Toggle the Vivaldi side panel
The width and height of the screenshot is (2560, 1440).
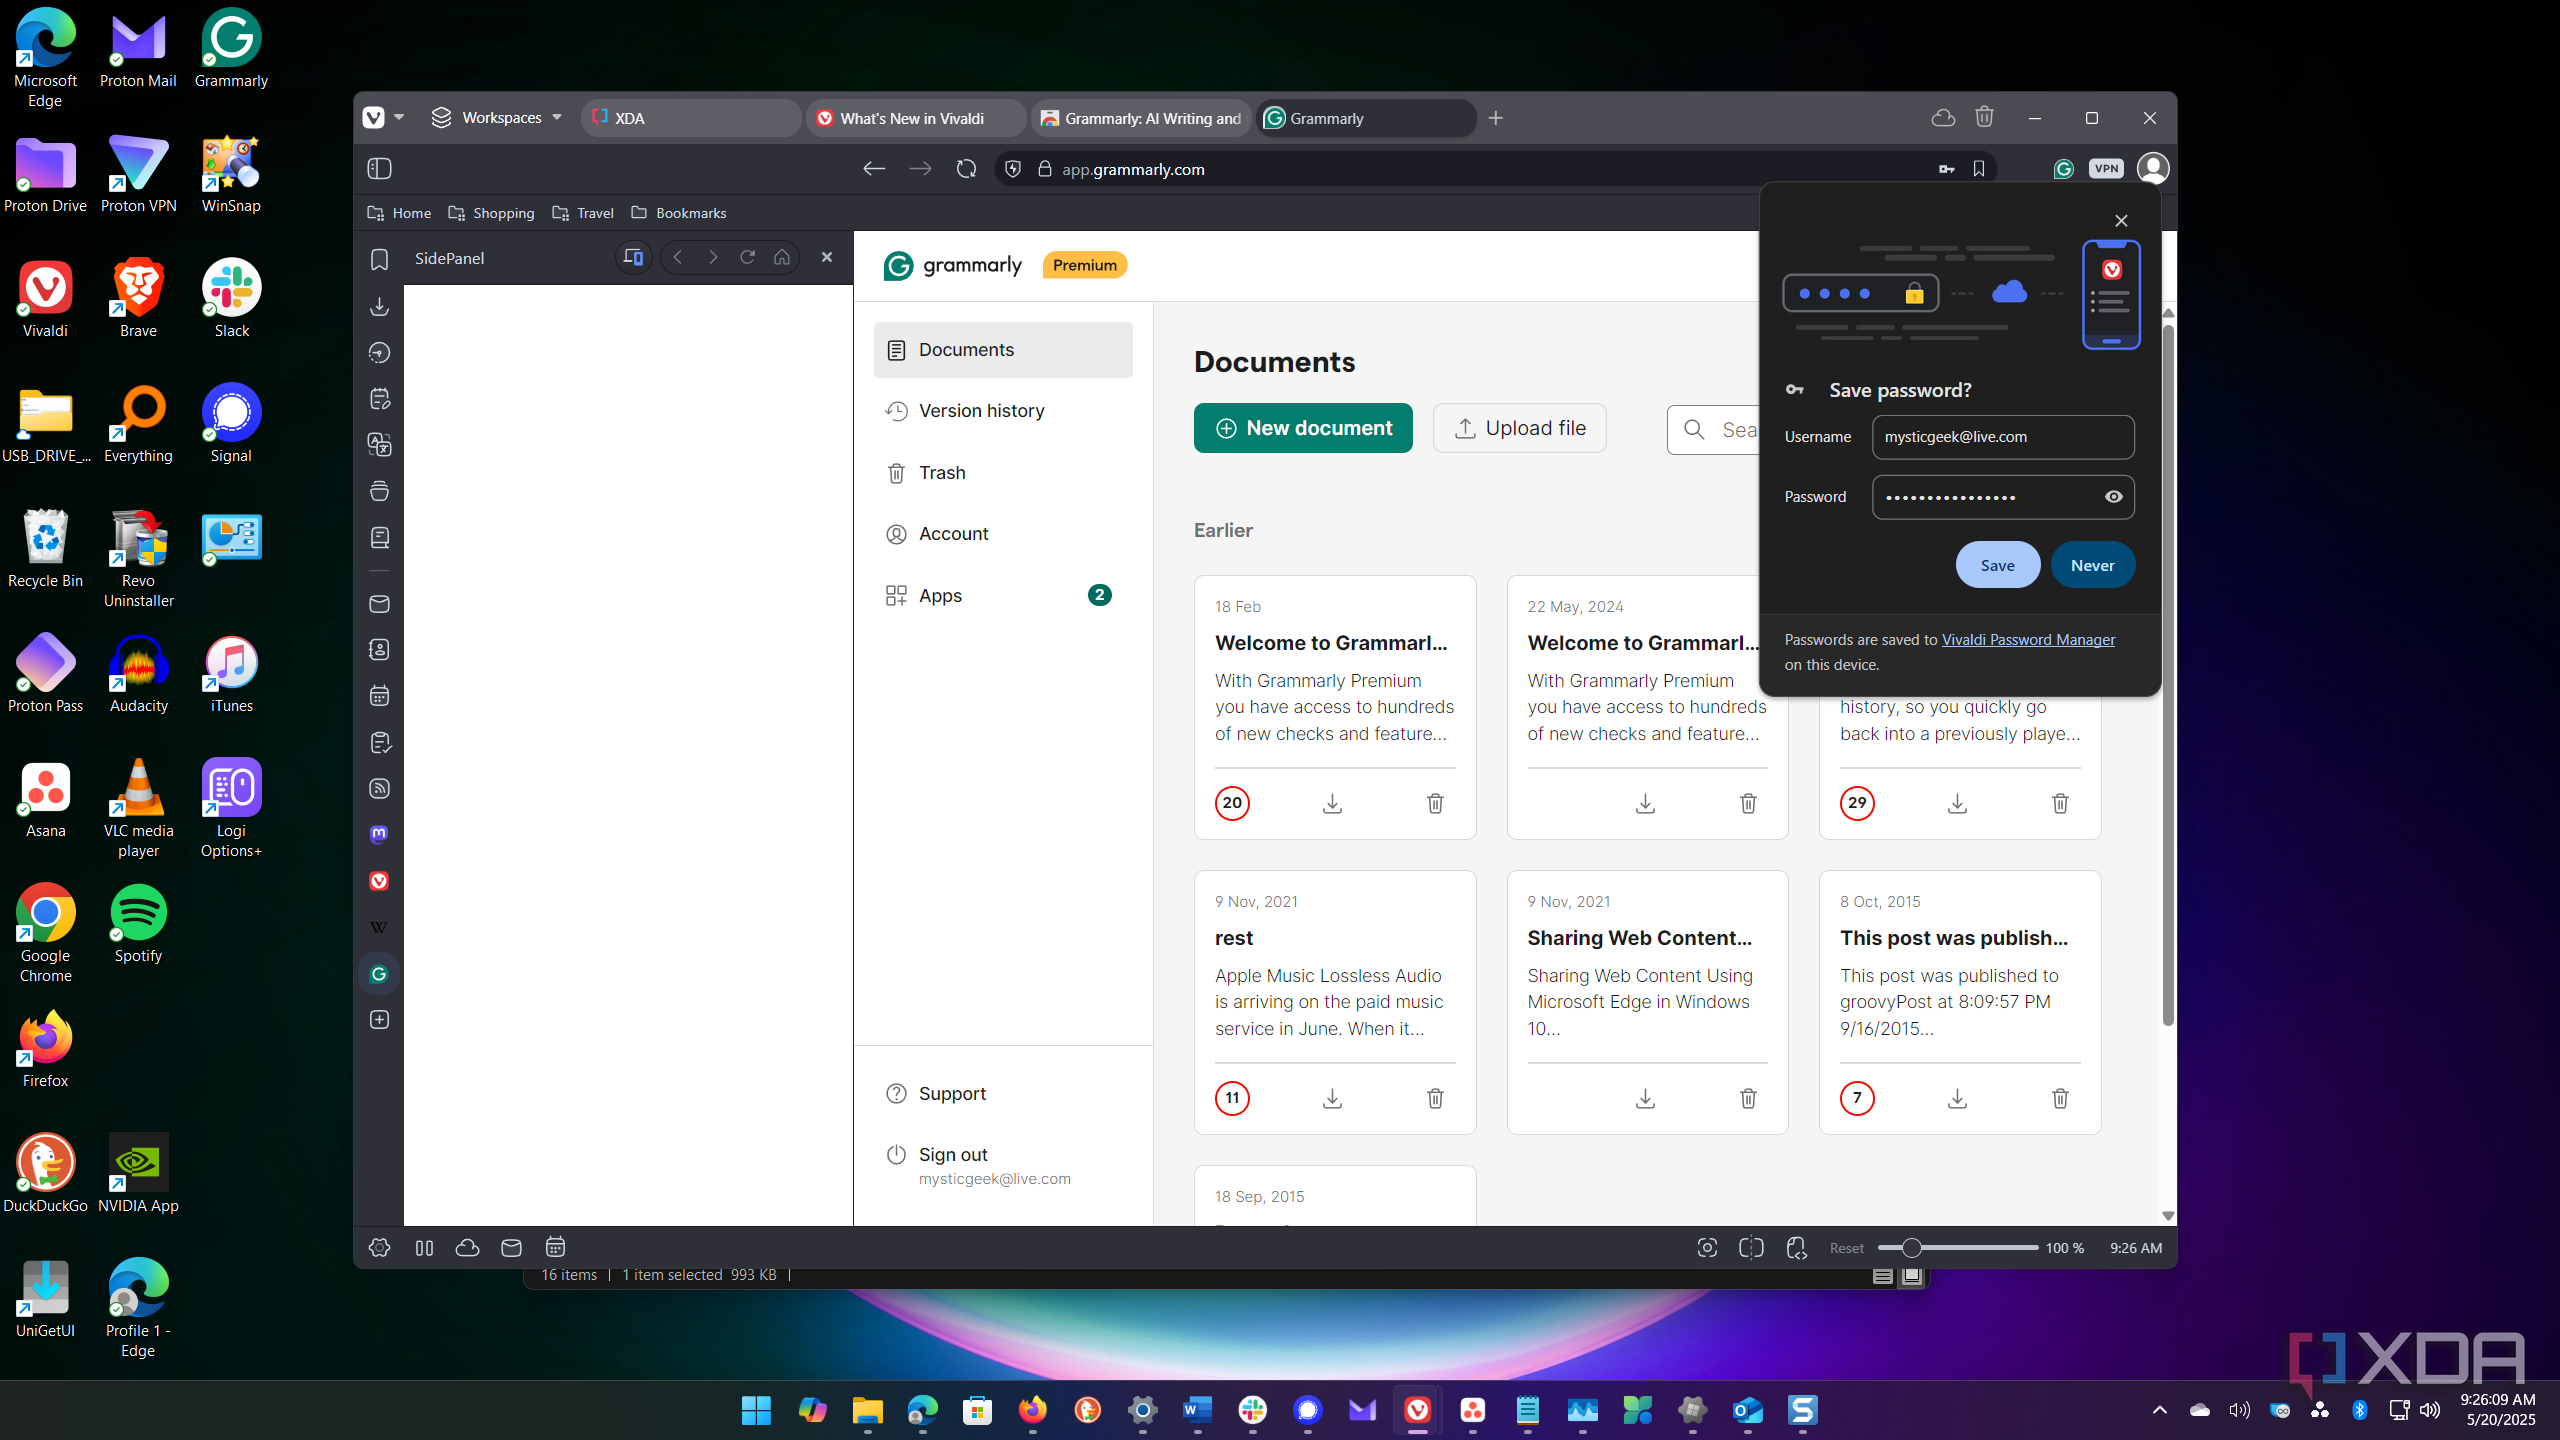[379, 169]
